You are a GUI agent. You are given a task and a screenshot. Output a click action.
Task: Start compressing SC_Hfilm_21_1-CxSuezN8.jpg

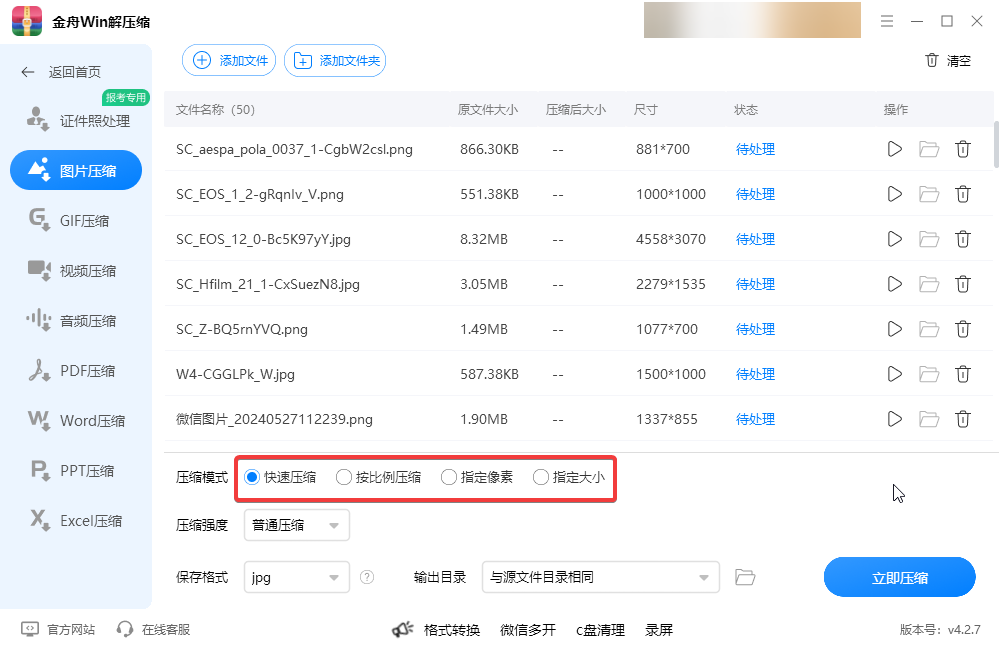tap(895, 284)
